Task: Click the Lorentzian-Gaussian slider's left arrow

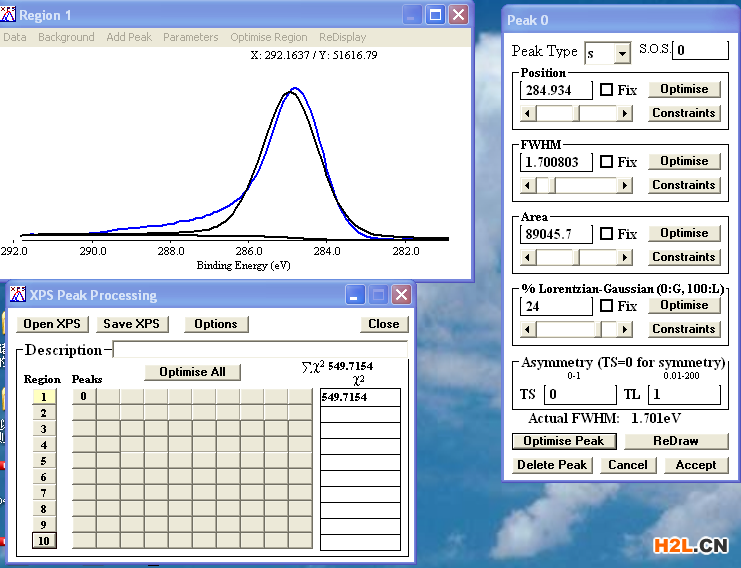Action: [528, 329]
